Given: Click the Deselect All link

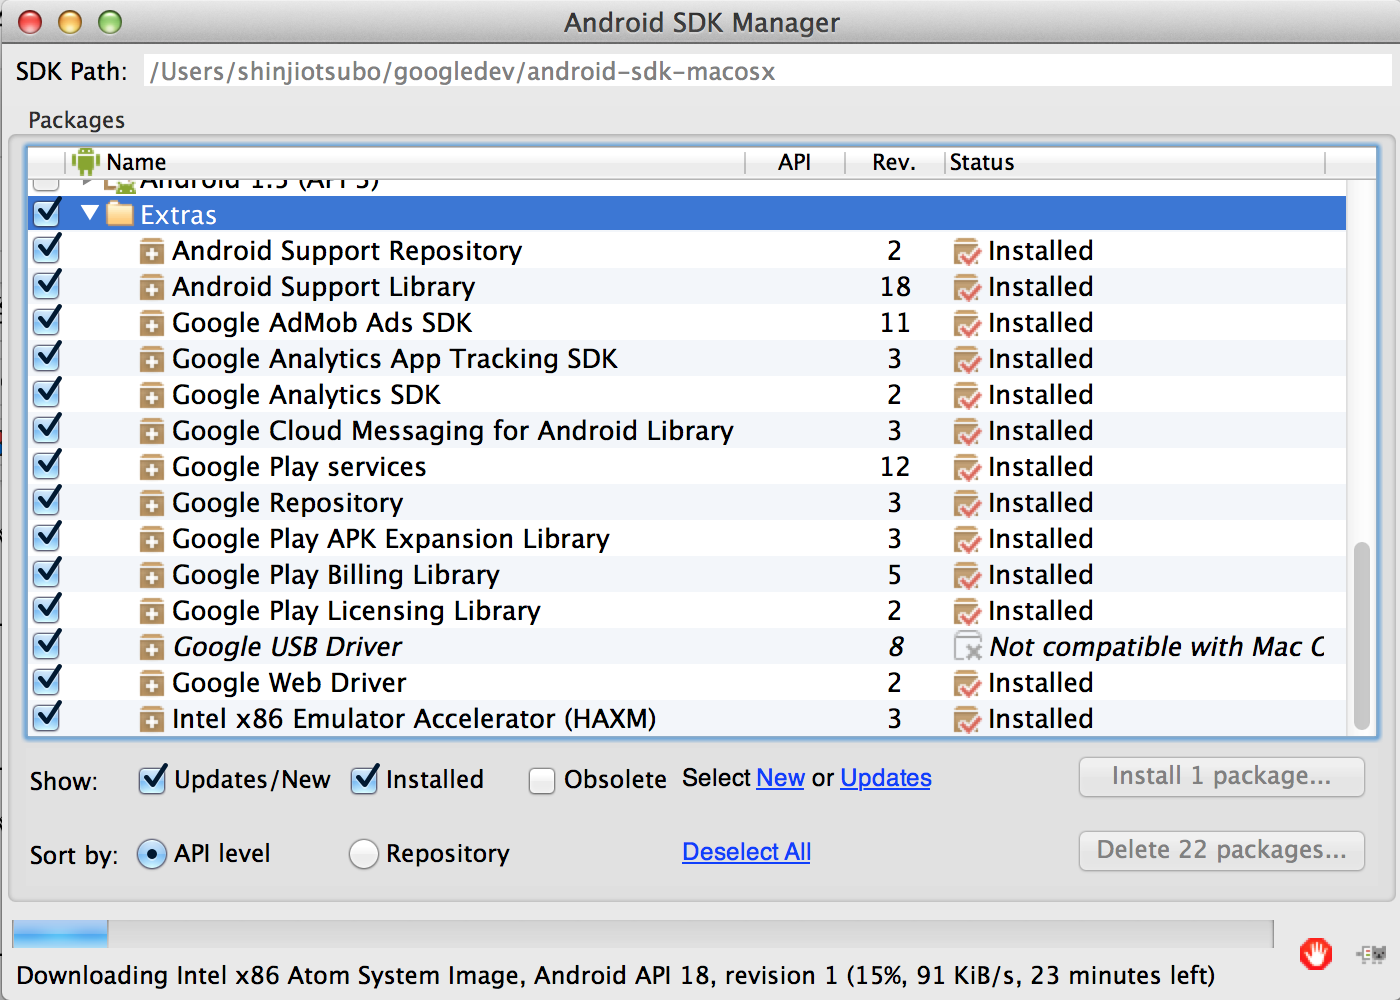Looking at the screenshot, I should (746, 852).
